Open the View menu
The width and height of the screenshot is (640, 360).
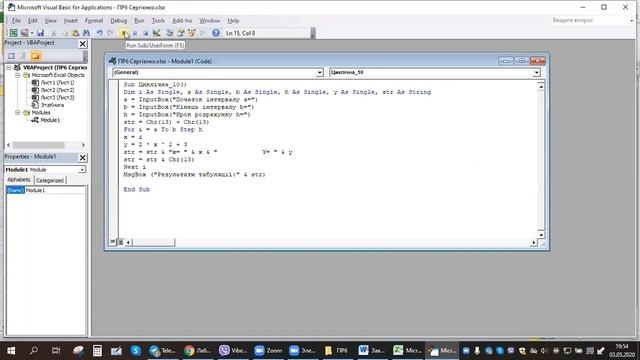point(51,20)
